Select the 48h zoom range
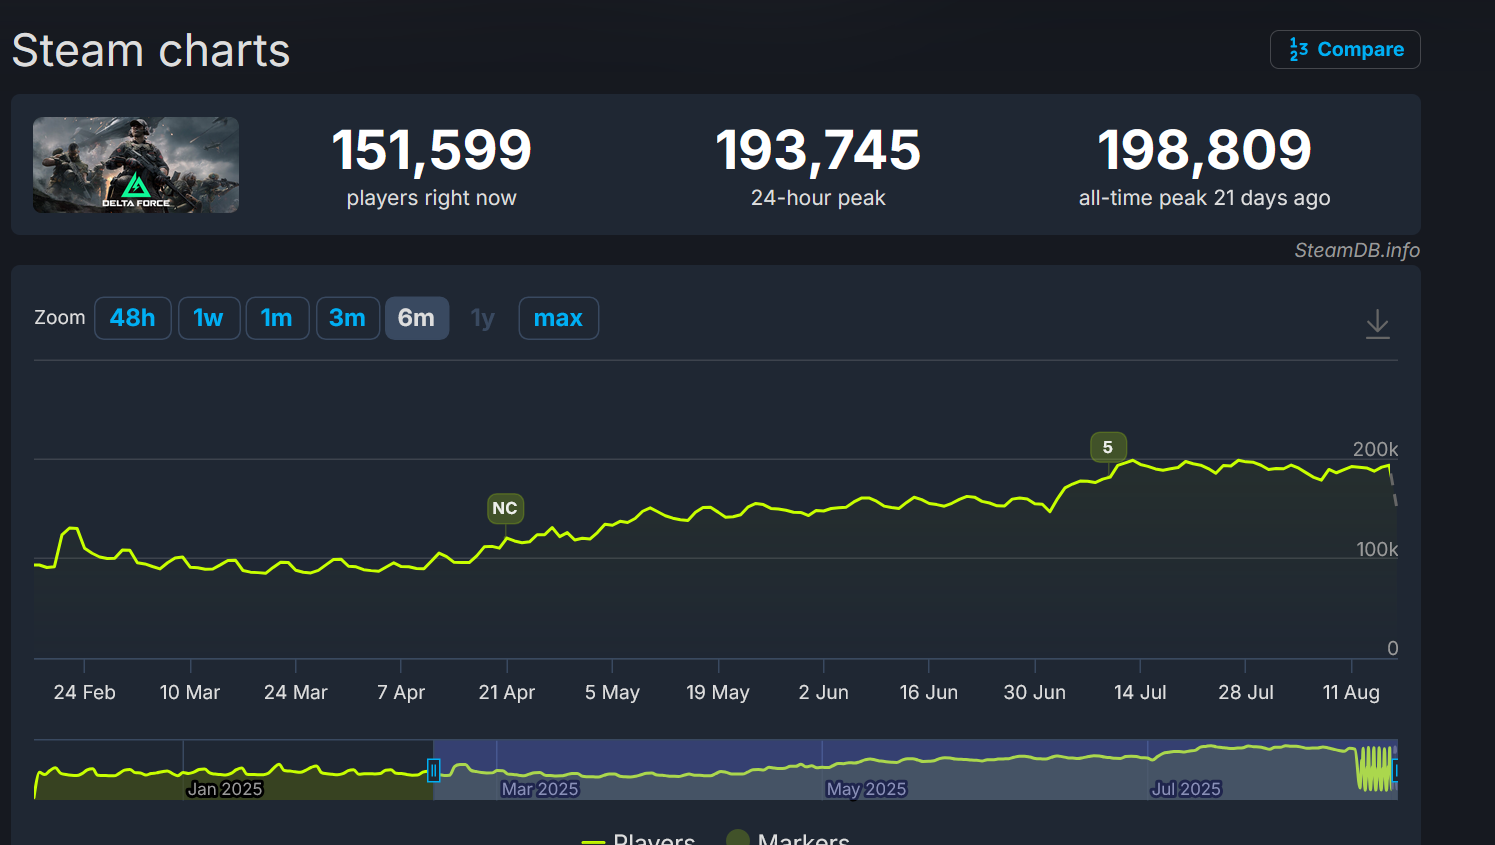Image resolution: width=1495 pixels, height=845 pixels. point(133,318)
